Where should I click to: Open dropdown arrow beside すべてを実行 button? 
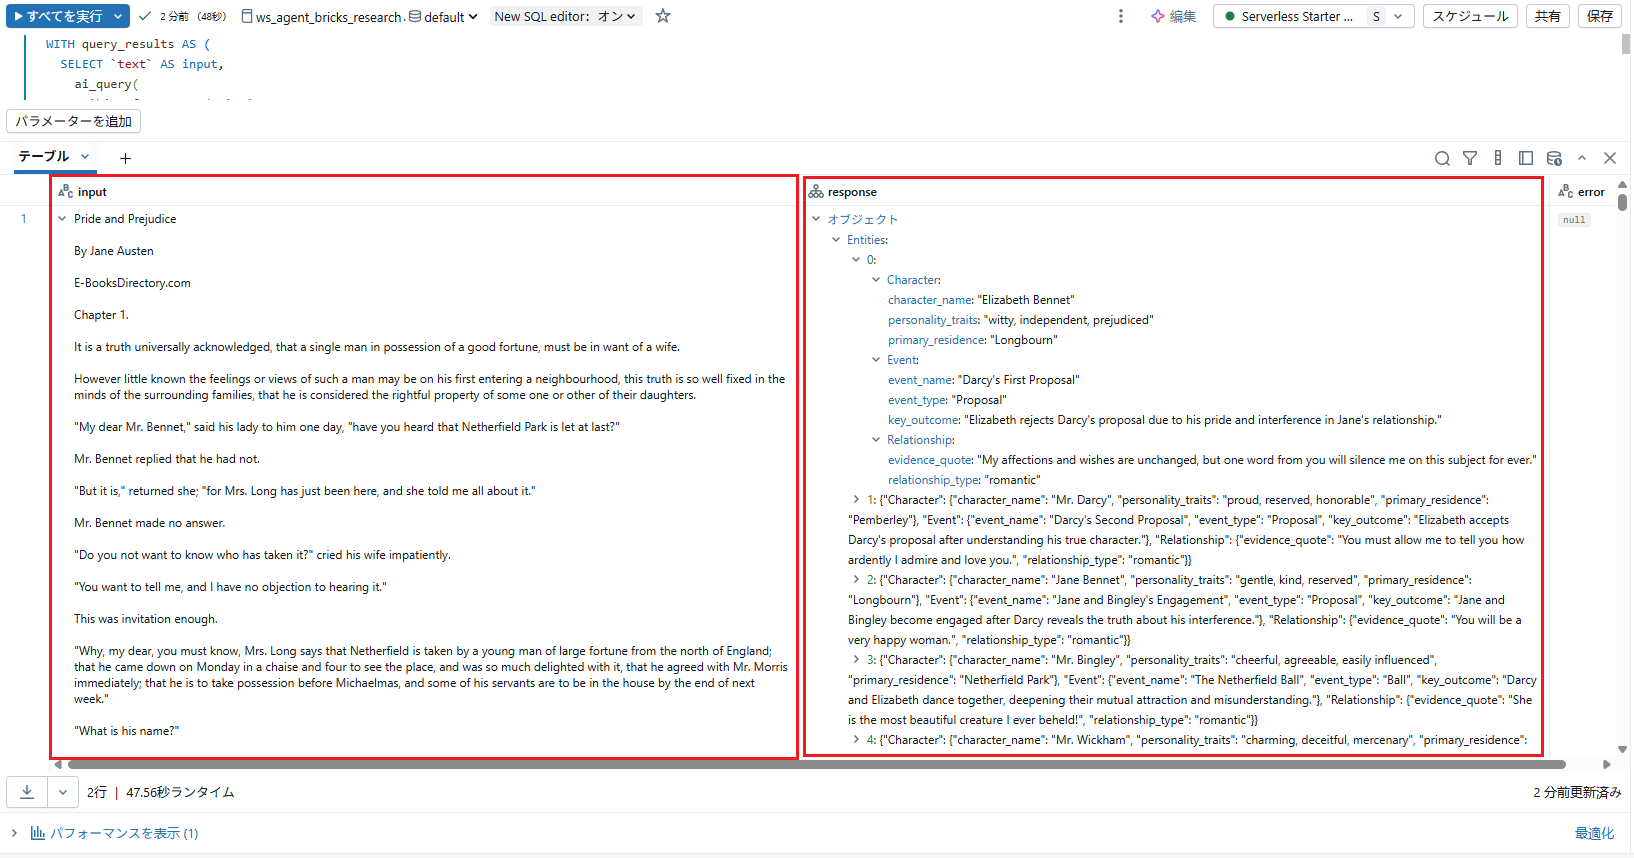tap(118, 16)
